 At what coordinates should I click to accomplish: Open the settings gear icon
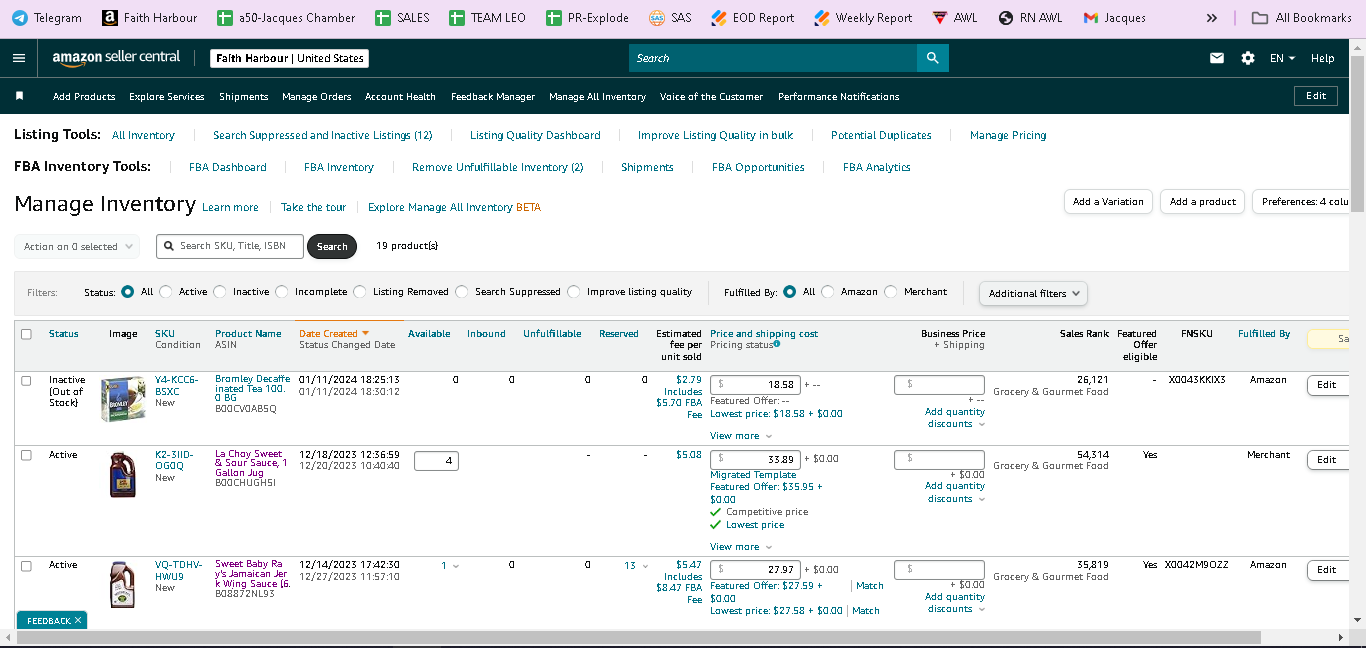[x=1248, y=58]
